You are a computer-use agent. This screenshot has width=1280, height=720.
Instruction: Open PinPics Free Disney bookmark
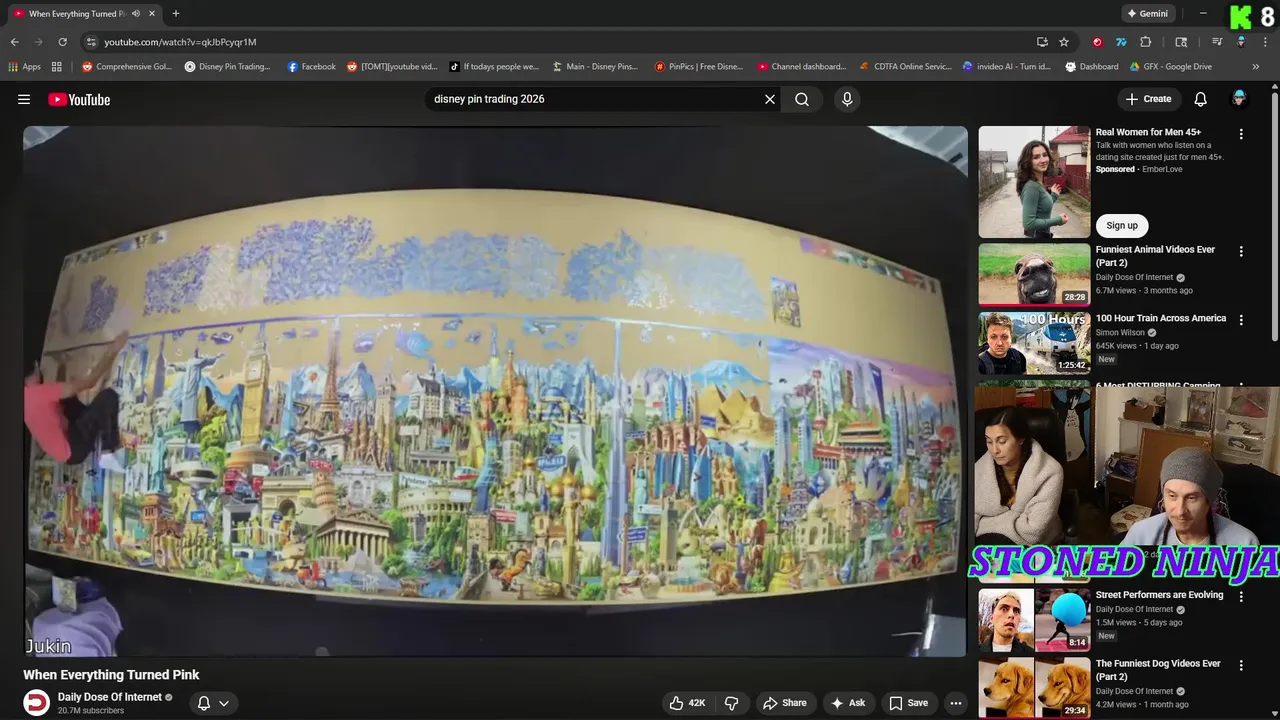tap(699, 67)
